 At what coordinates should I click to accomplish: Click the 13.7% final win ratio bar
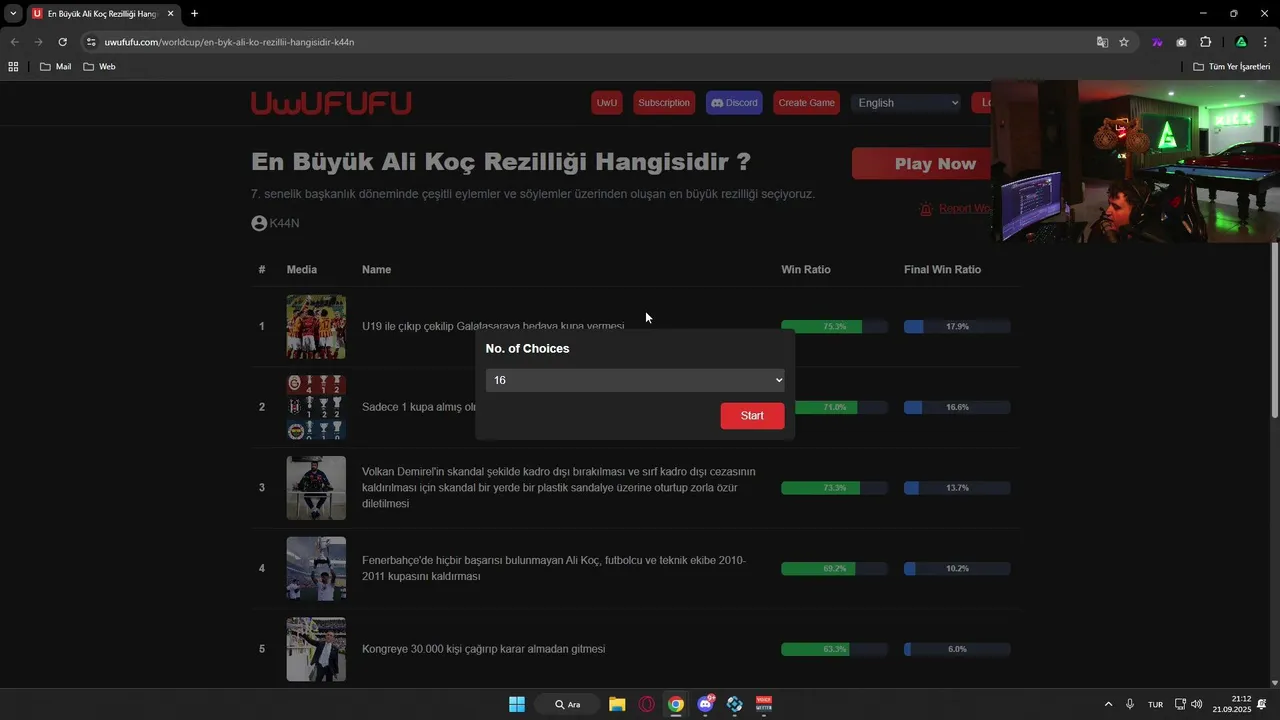click(957, 488)
